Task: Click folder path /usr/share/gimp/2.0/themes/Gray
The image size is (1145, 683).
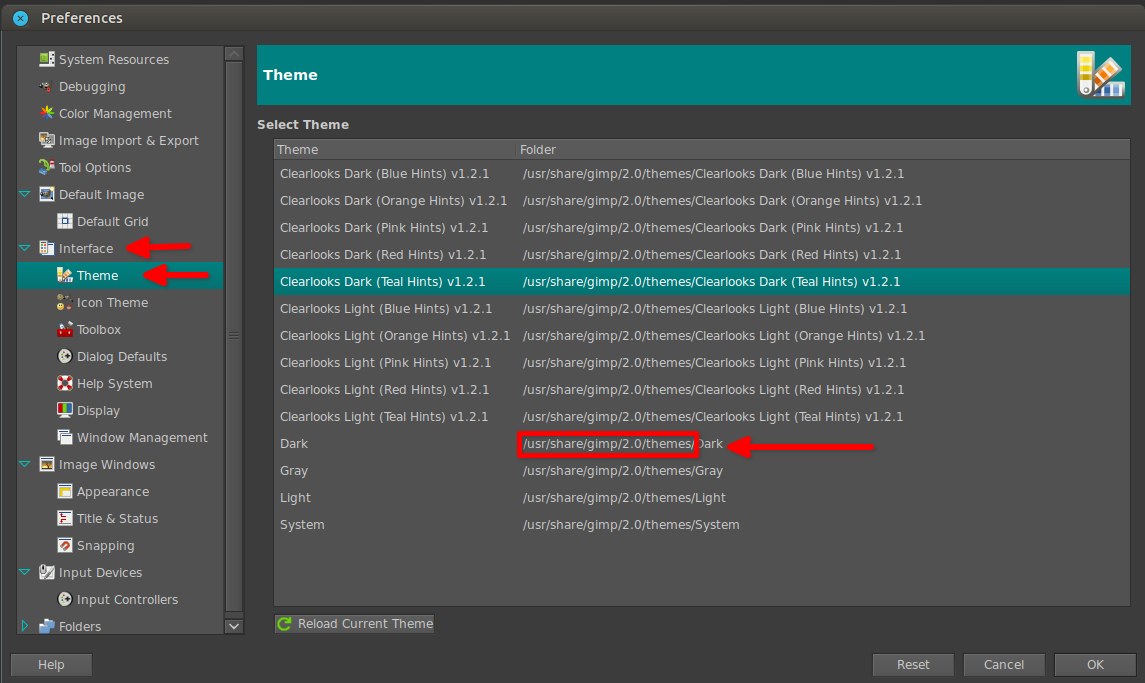Action: [622, 471]
